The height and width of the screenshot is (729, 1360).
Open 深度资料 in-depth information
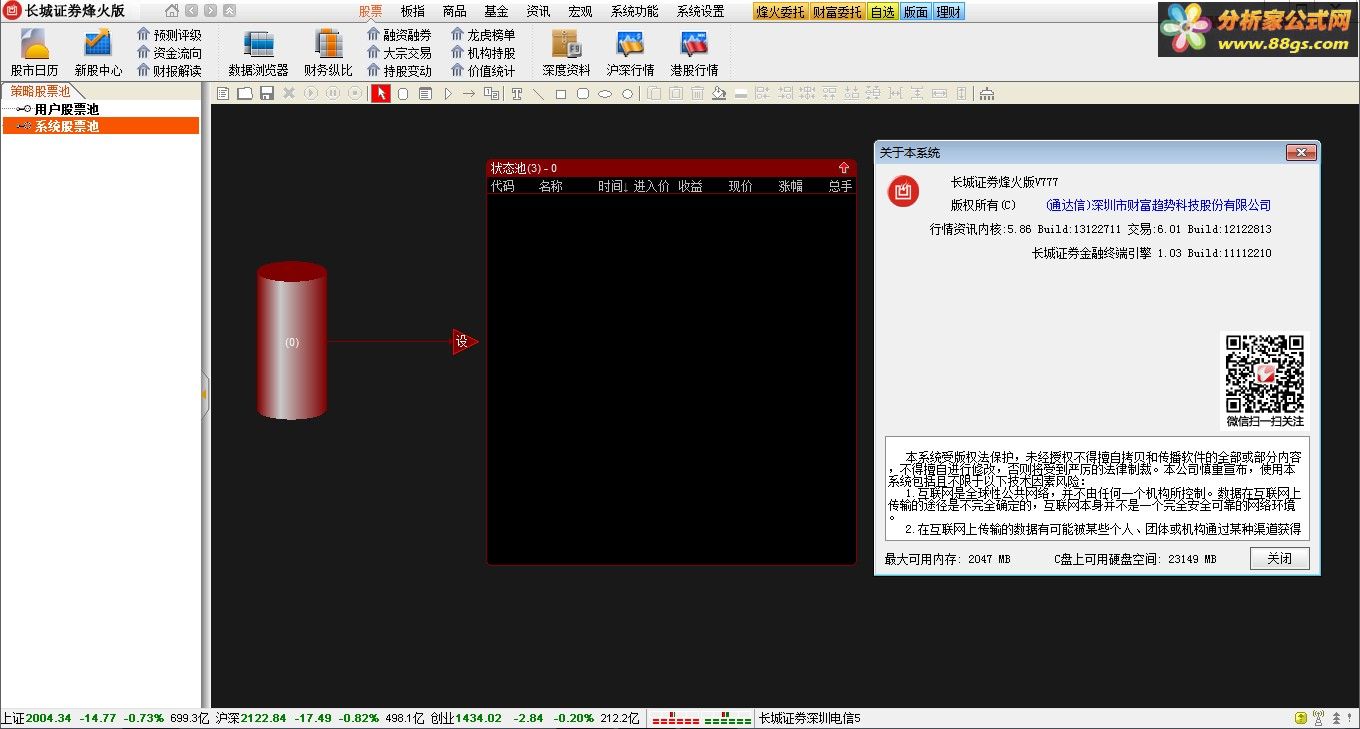click(x=567, y=53)
